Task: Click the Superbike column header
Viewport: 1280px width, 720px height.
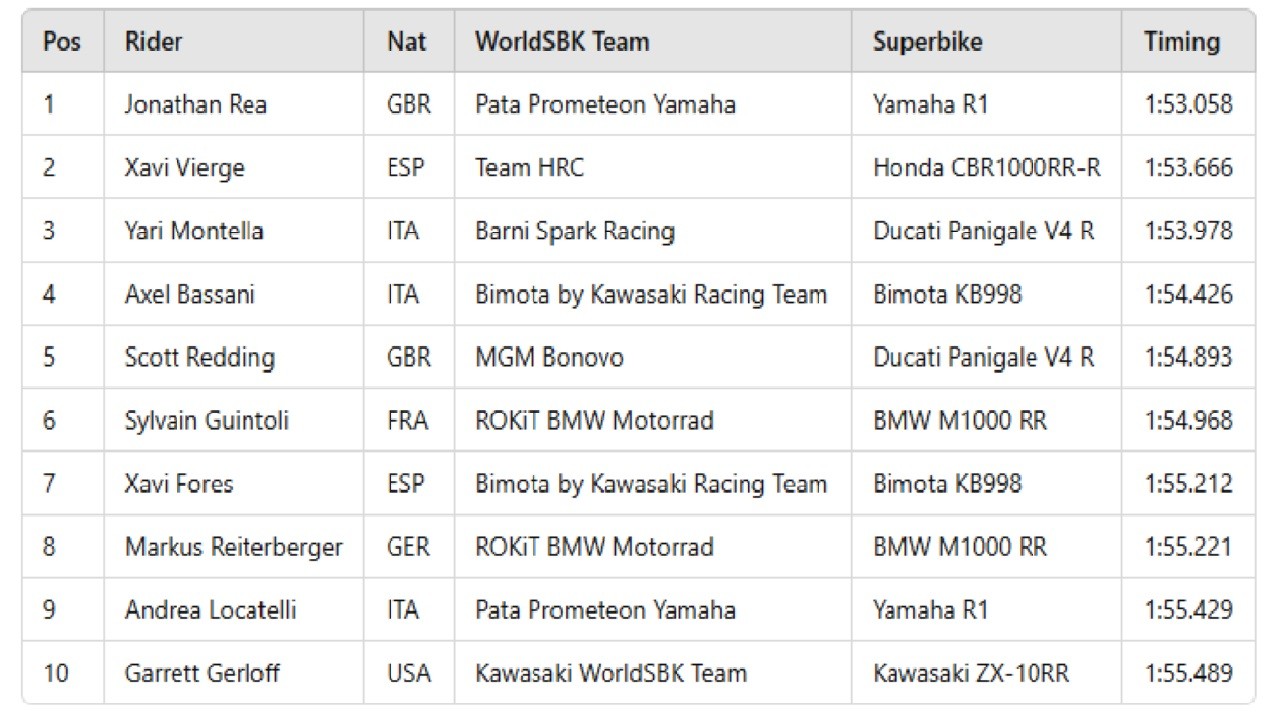Action: [x=927, y=42]
